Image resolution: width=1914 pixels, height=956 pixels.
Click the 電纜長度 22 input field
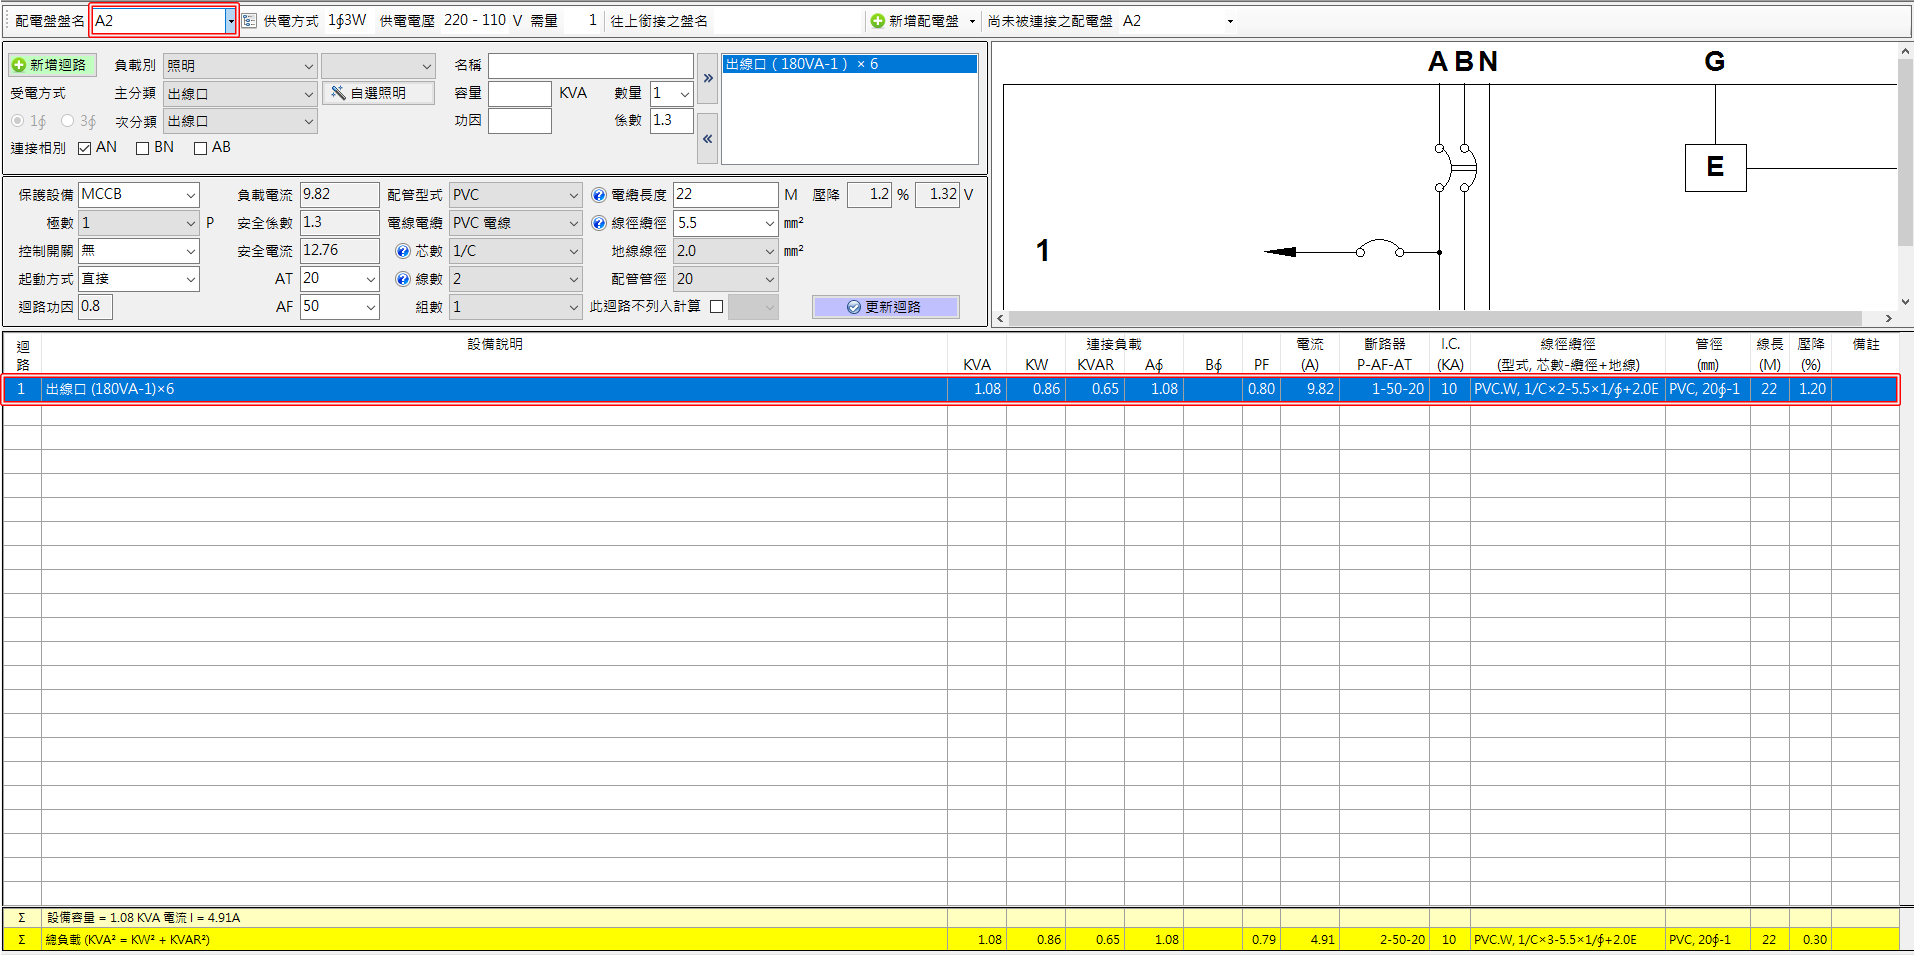pyautogui.click(x=726, y=195)
